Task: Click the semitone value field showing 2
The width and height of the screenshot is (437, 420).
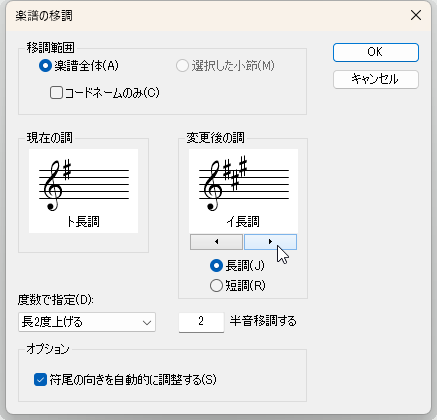Action: coord(201,322)
